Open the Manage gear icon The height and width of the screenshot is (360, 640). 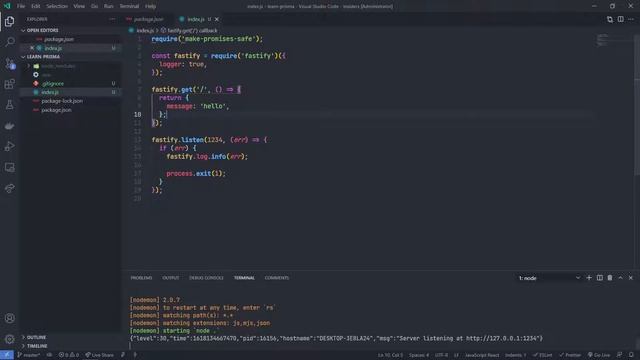[10, 339]
